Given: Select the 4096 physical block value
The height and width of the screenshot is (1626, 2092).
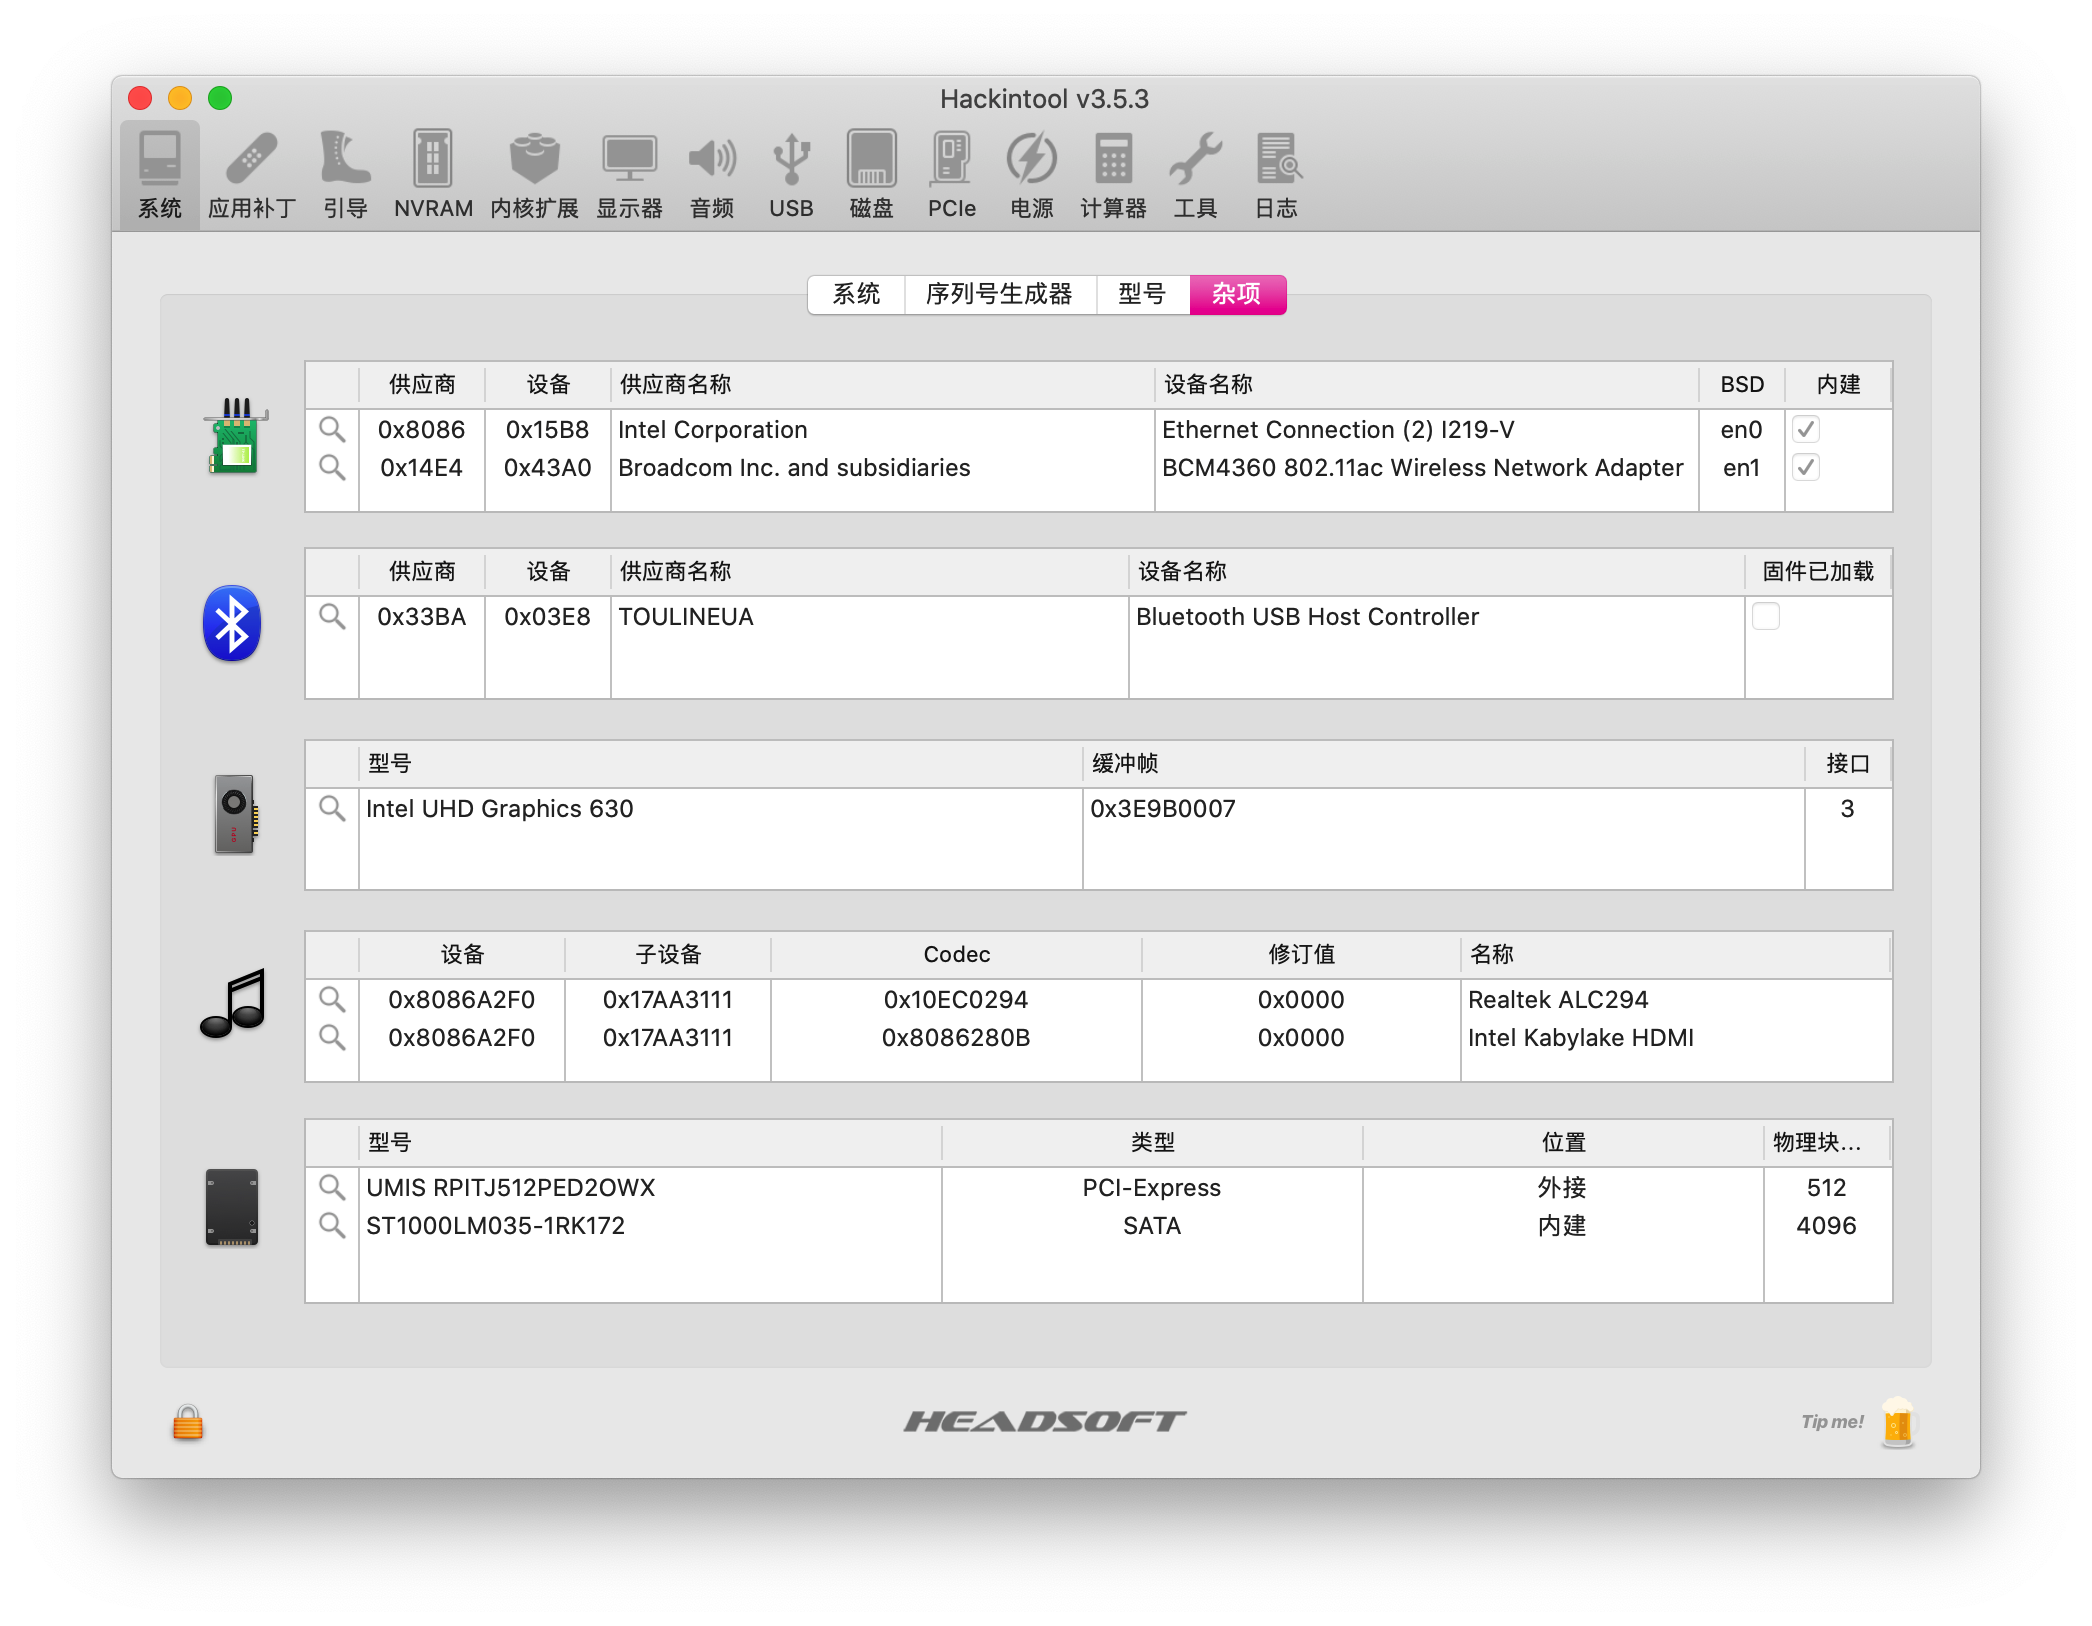Looking at the screenshot, I should click(1826, 1225).
